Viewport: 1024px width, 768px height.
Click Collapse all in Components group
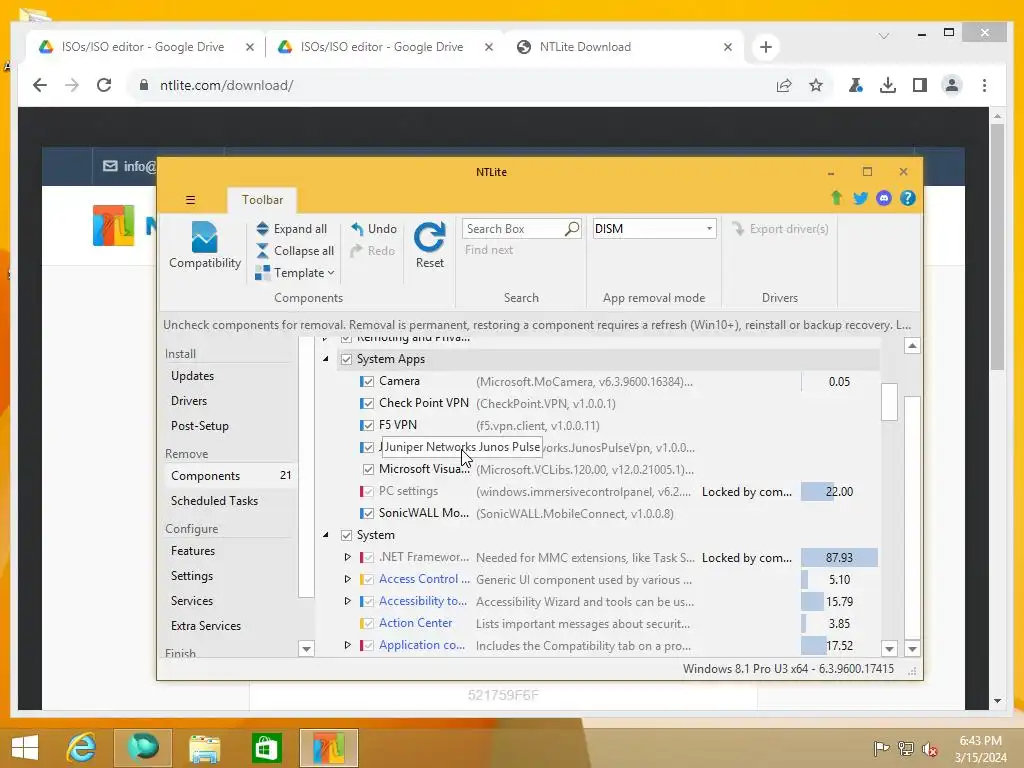[x=295, y=251]
